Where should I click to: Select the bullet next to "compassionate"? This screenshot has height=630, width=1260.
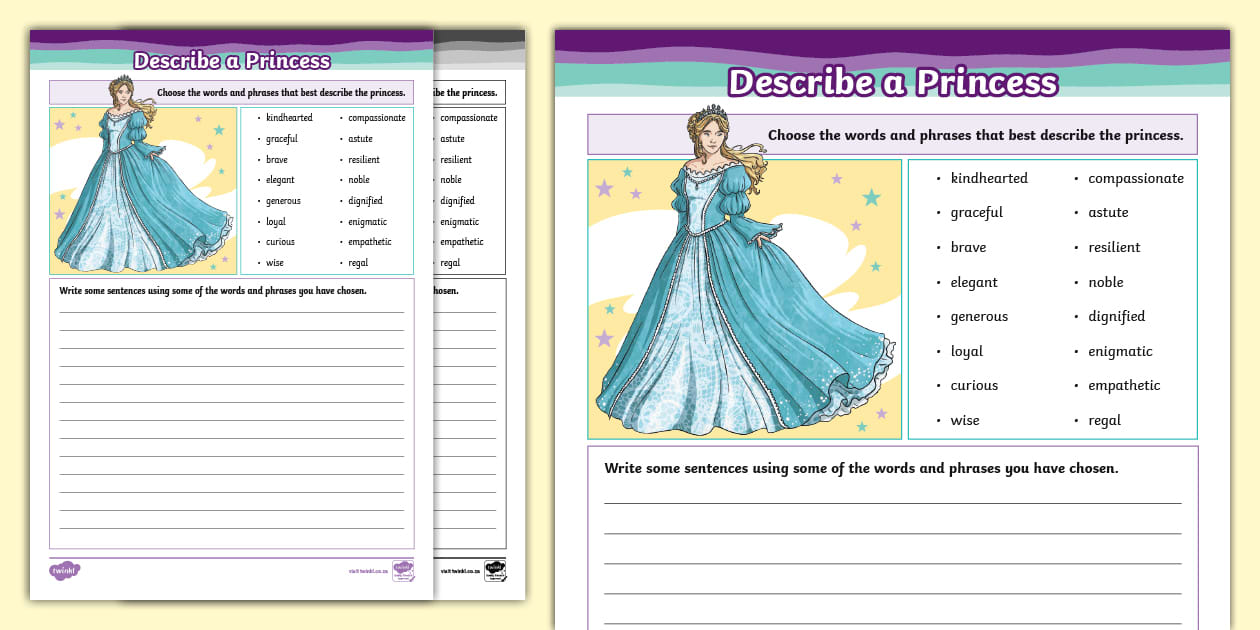click(x=1076, y=178)
